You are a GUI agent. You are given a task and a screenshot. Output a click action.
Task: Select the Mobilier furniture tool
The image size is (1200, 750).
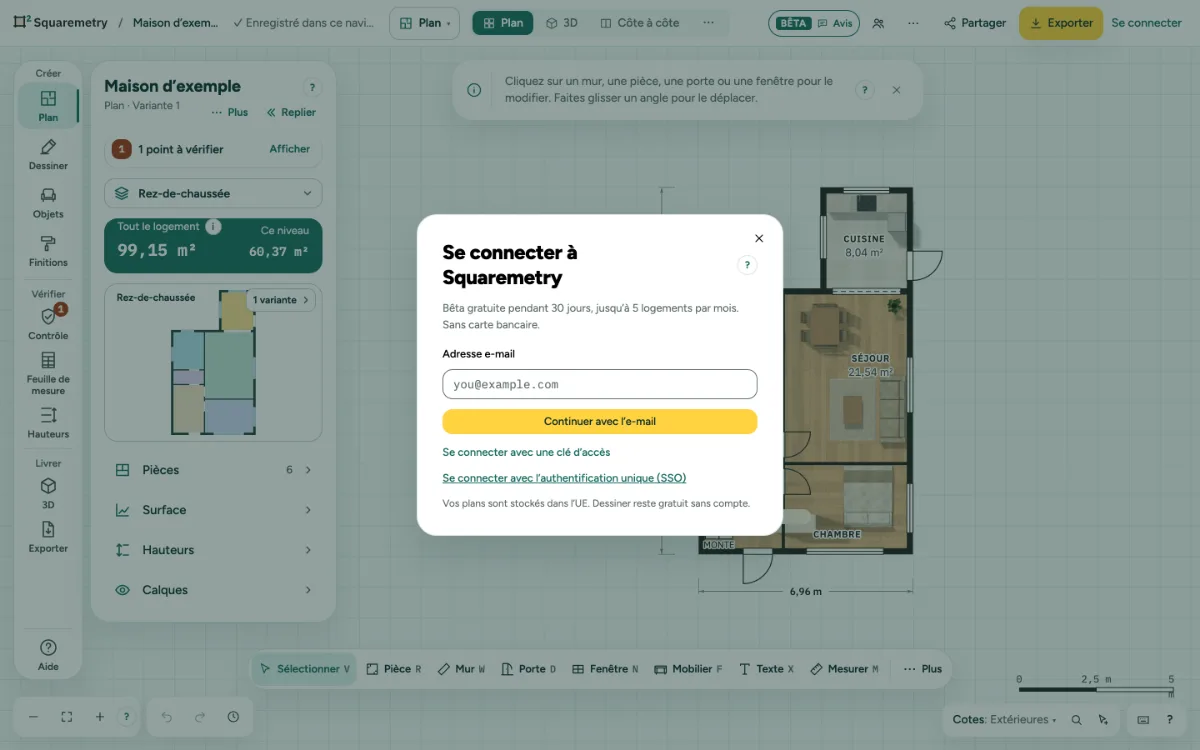tap(688, 669)
